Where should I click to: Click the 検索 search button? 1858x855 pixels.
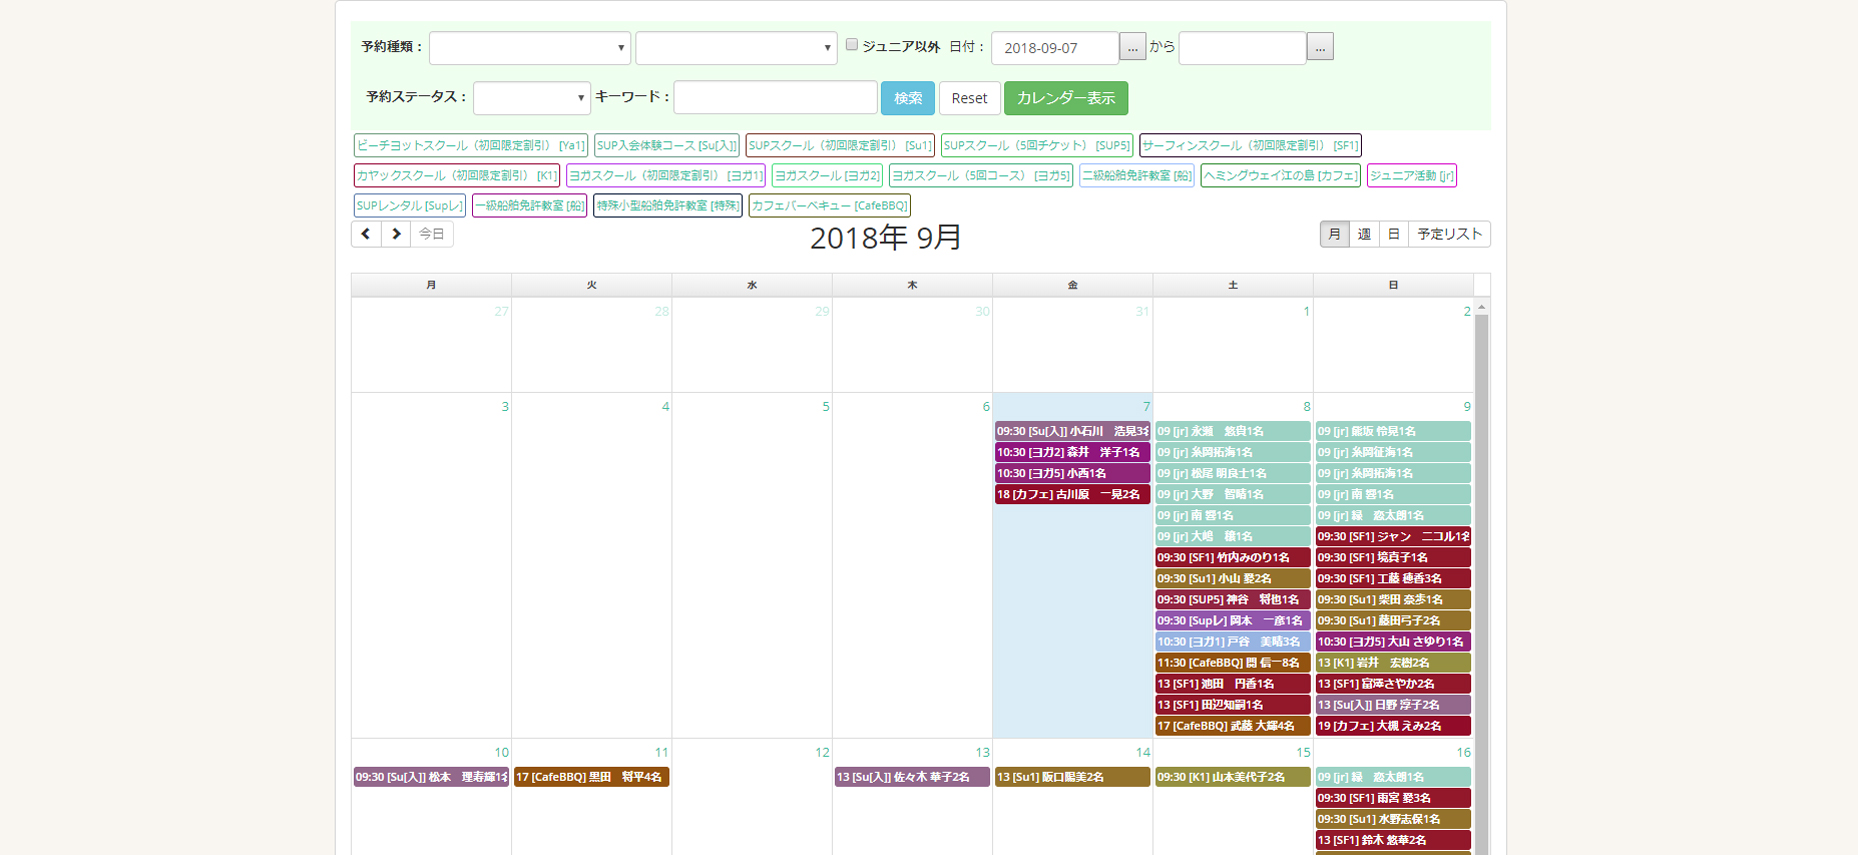[908, 98]
